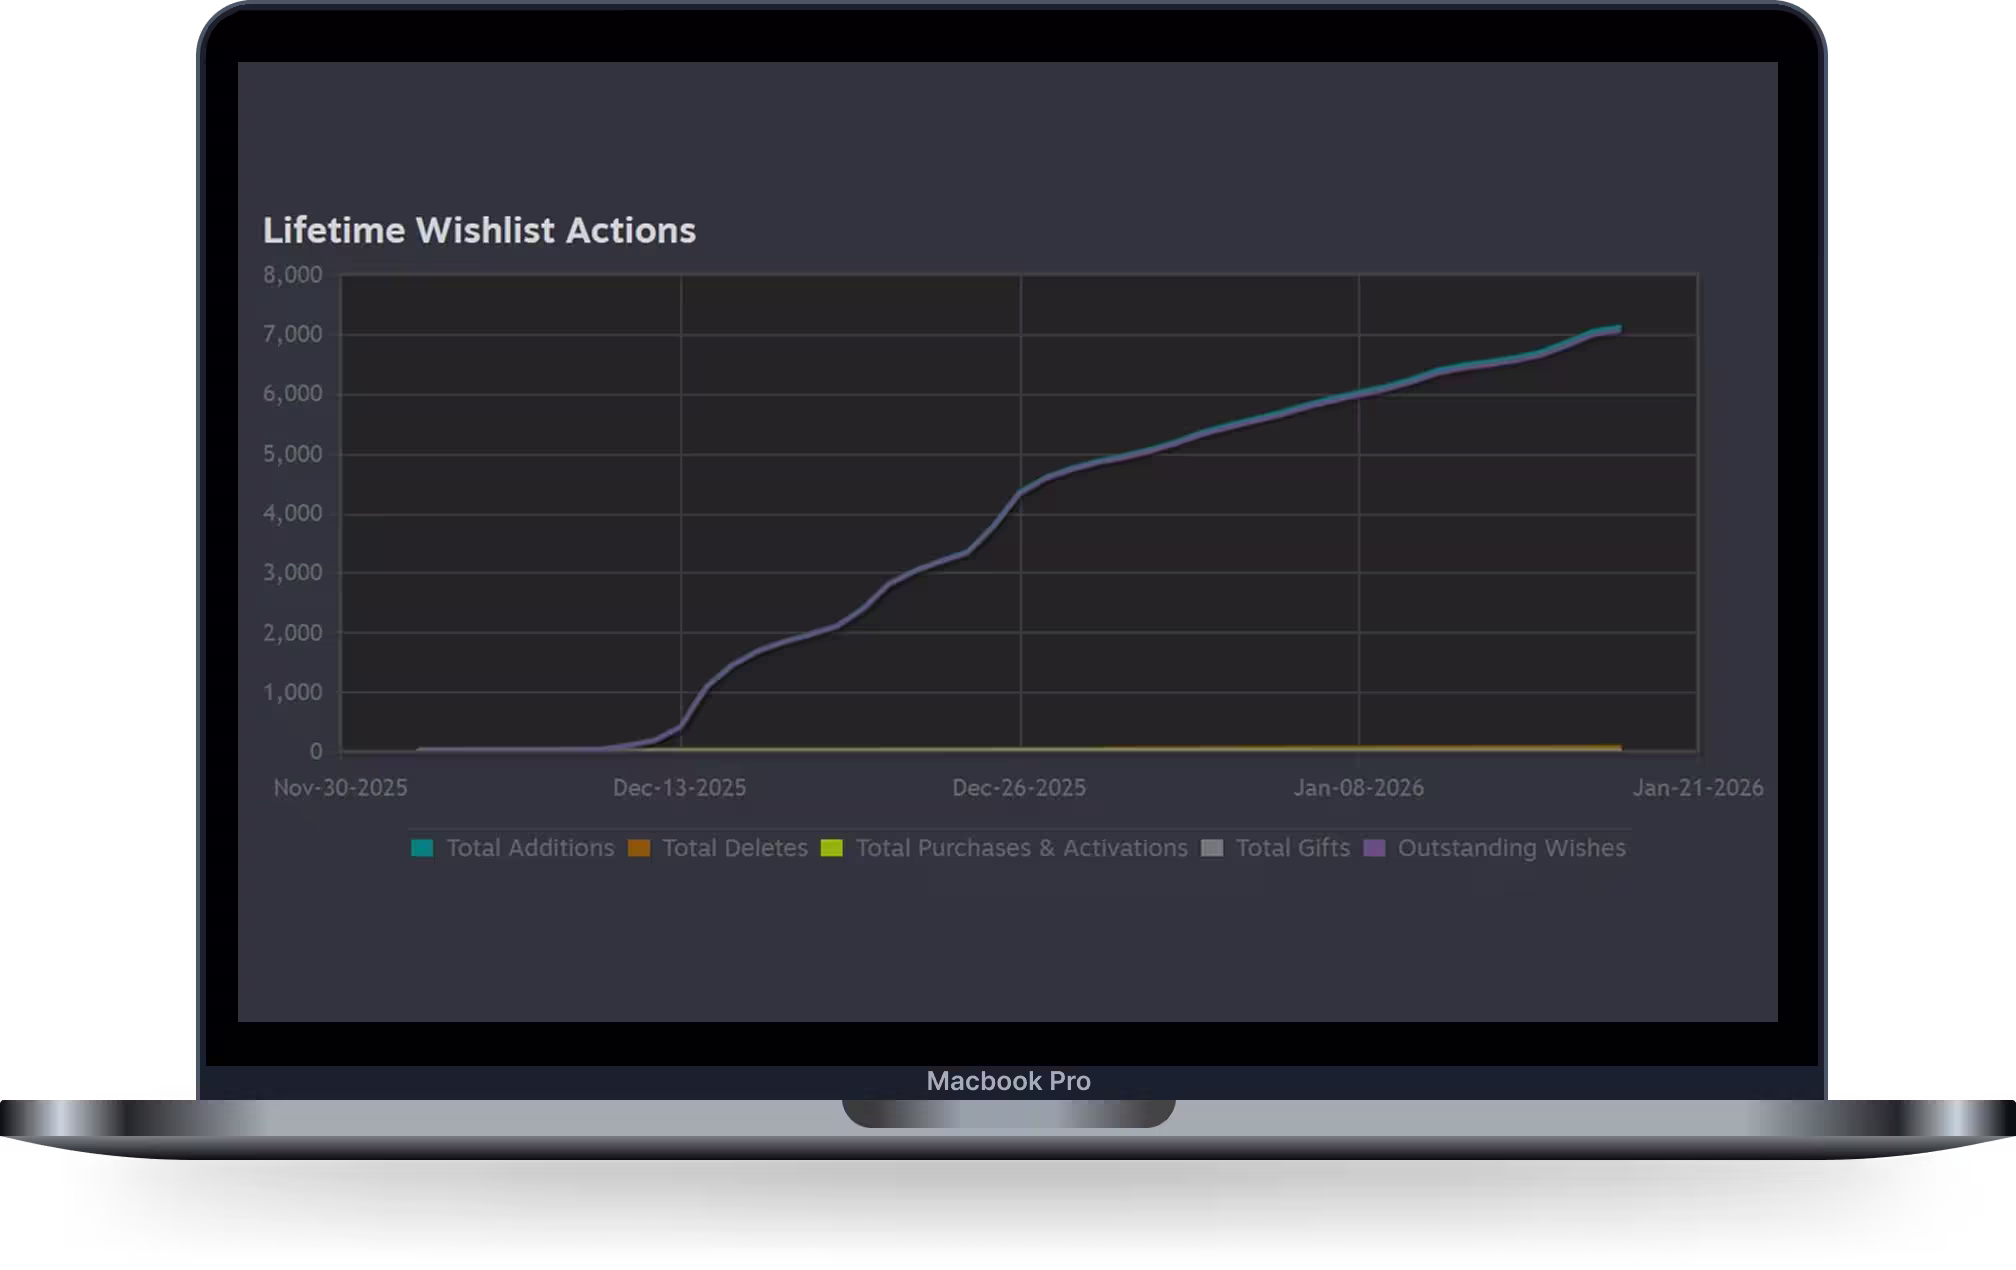2016x1270 pixels.
Task: Click the Total Purchases & Activations label
Action: pyautogui.click(x=1021, y=848)
